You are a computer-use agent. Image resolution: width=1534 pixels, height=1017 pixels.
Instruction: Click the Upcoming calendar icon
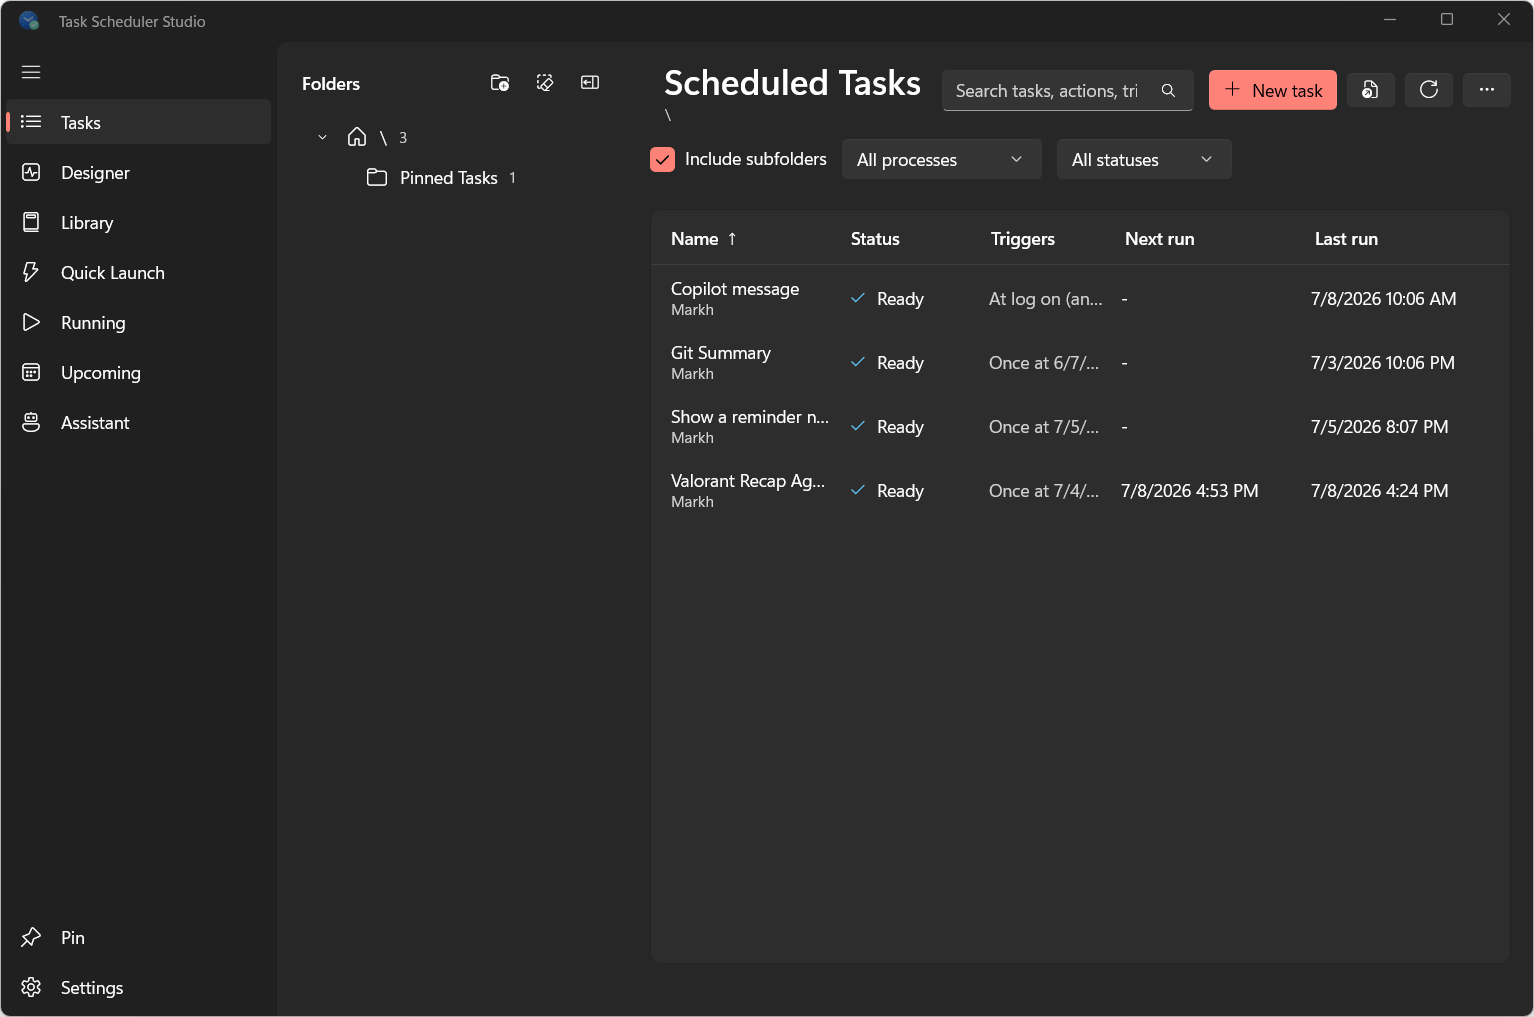tap(31, 372)
